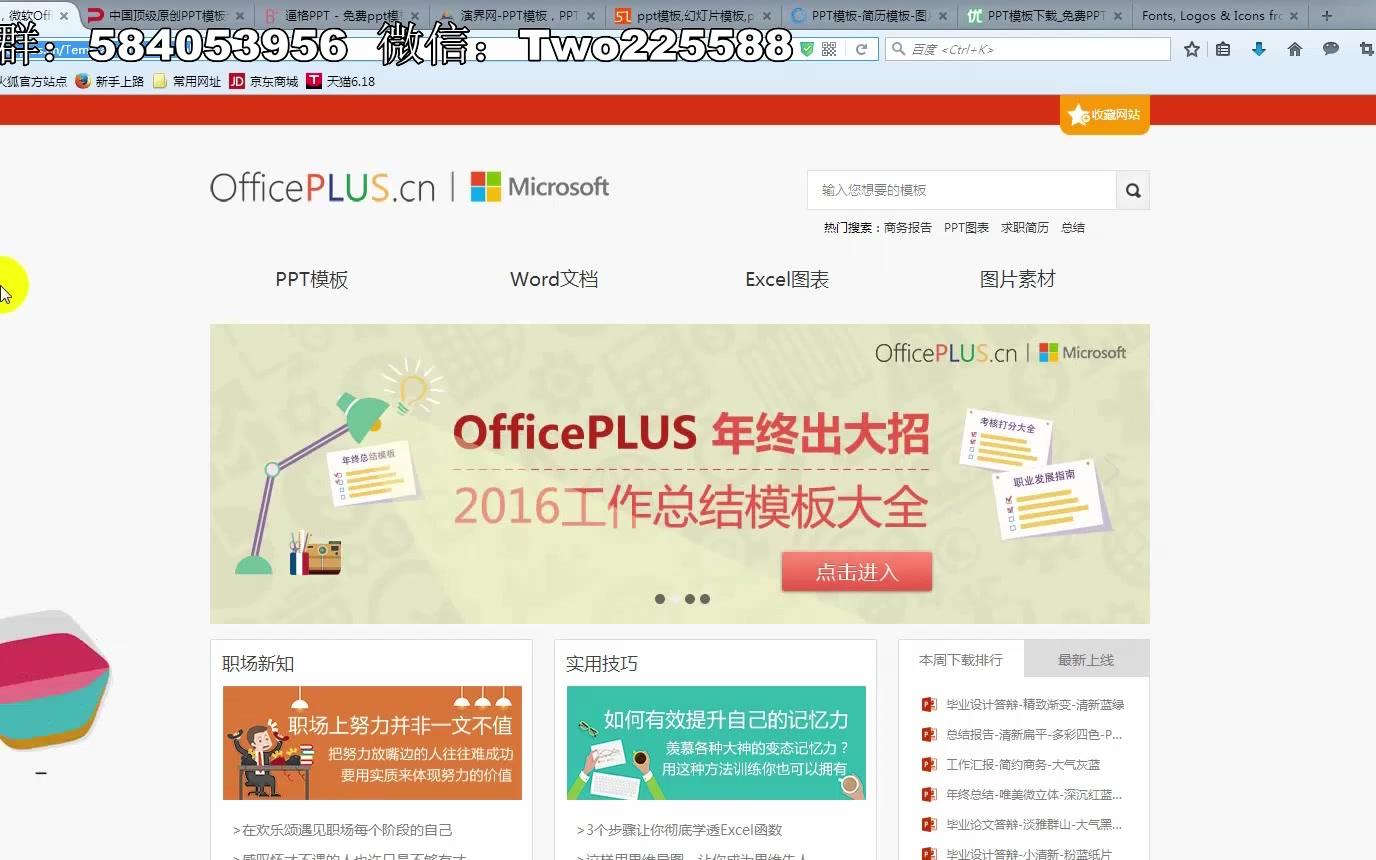Viewport: 1376px width, 860px height.
Task: Open the chat bubble toolbar icon
Action: pyautogui.click(x=1331, y=49)
